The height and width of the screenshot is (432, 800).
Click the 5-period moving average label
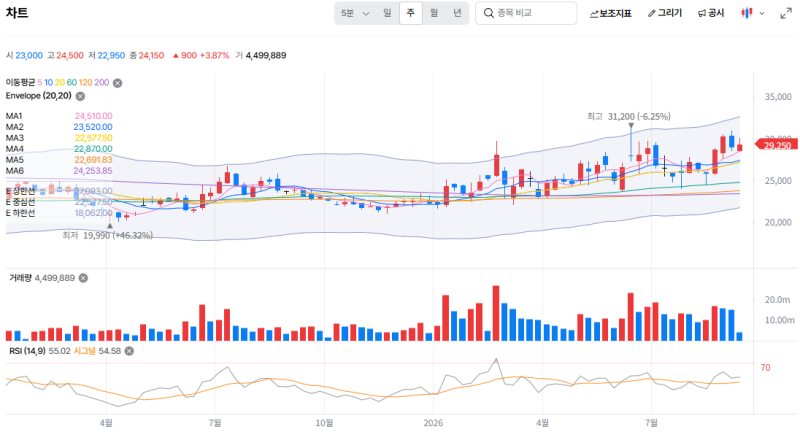39,83
